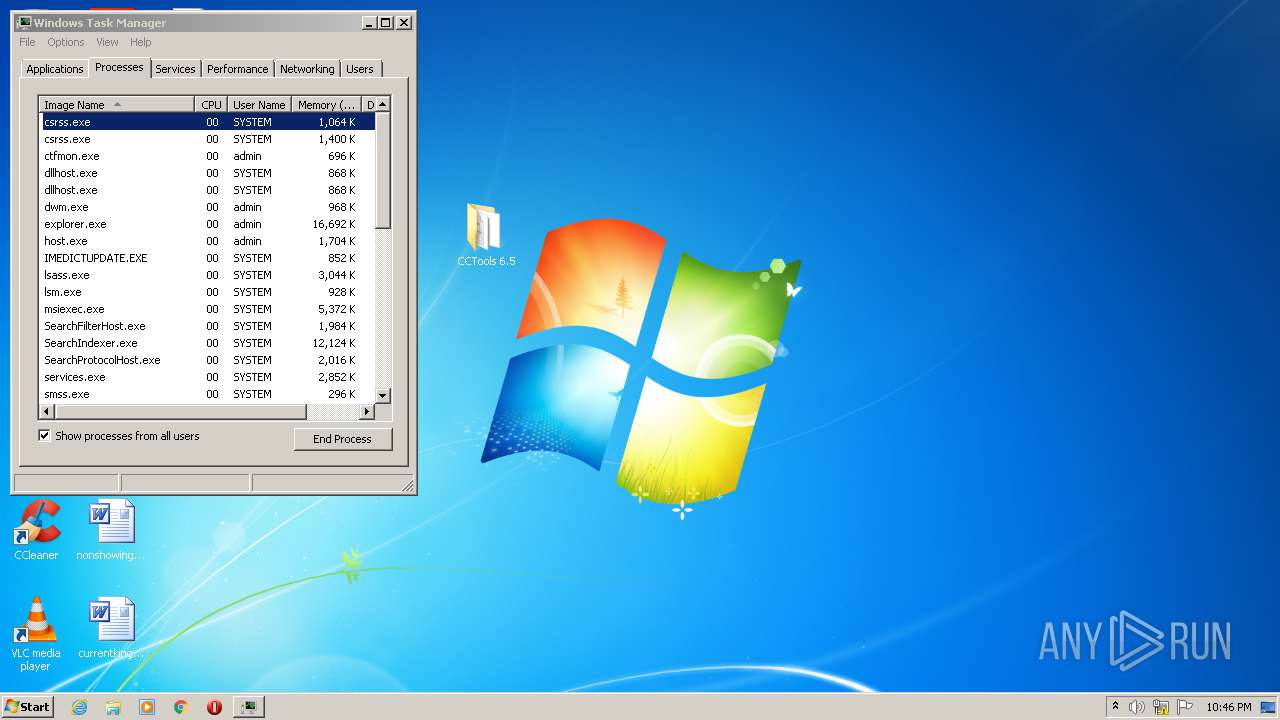The width and height of the screenshot is (1280, 720).
Task: Switch to the Users tab
Action: (360, 69)
